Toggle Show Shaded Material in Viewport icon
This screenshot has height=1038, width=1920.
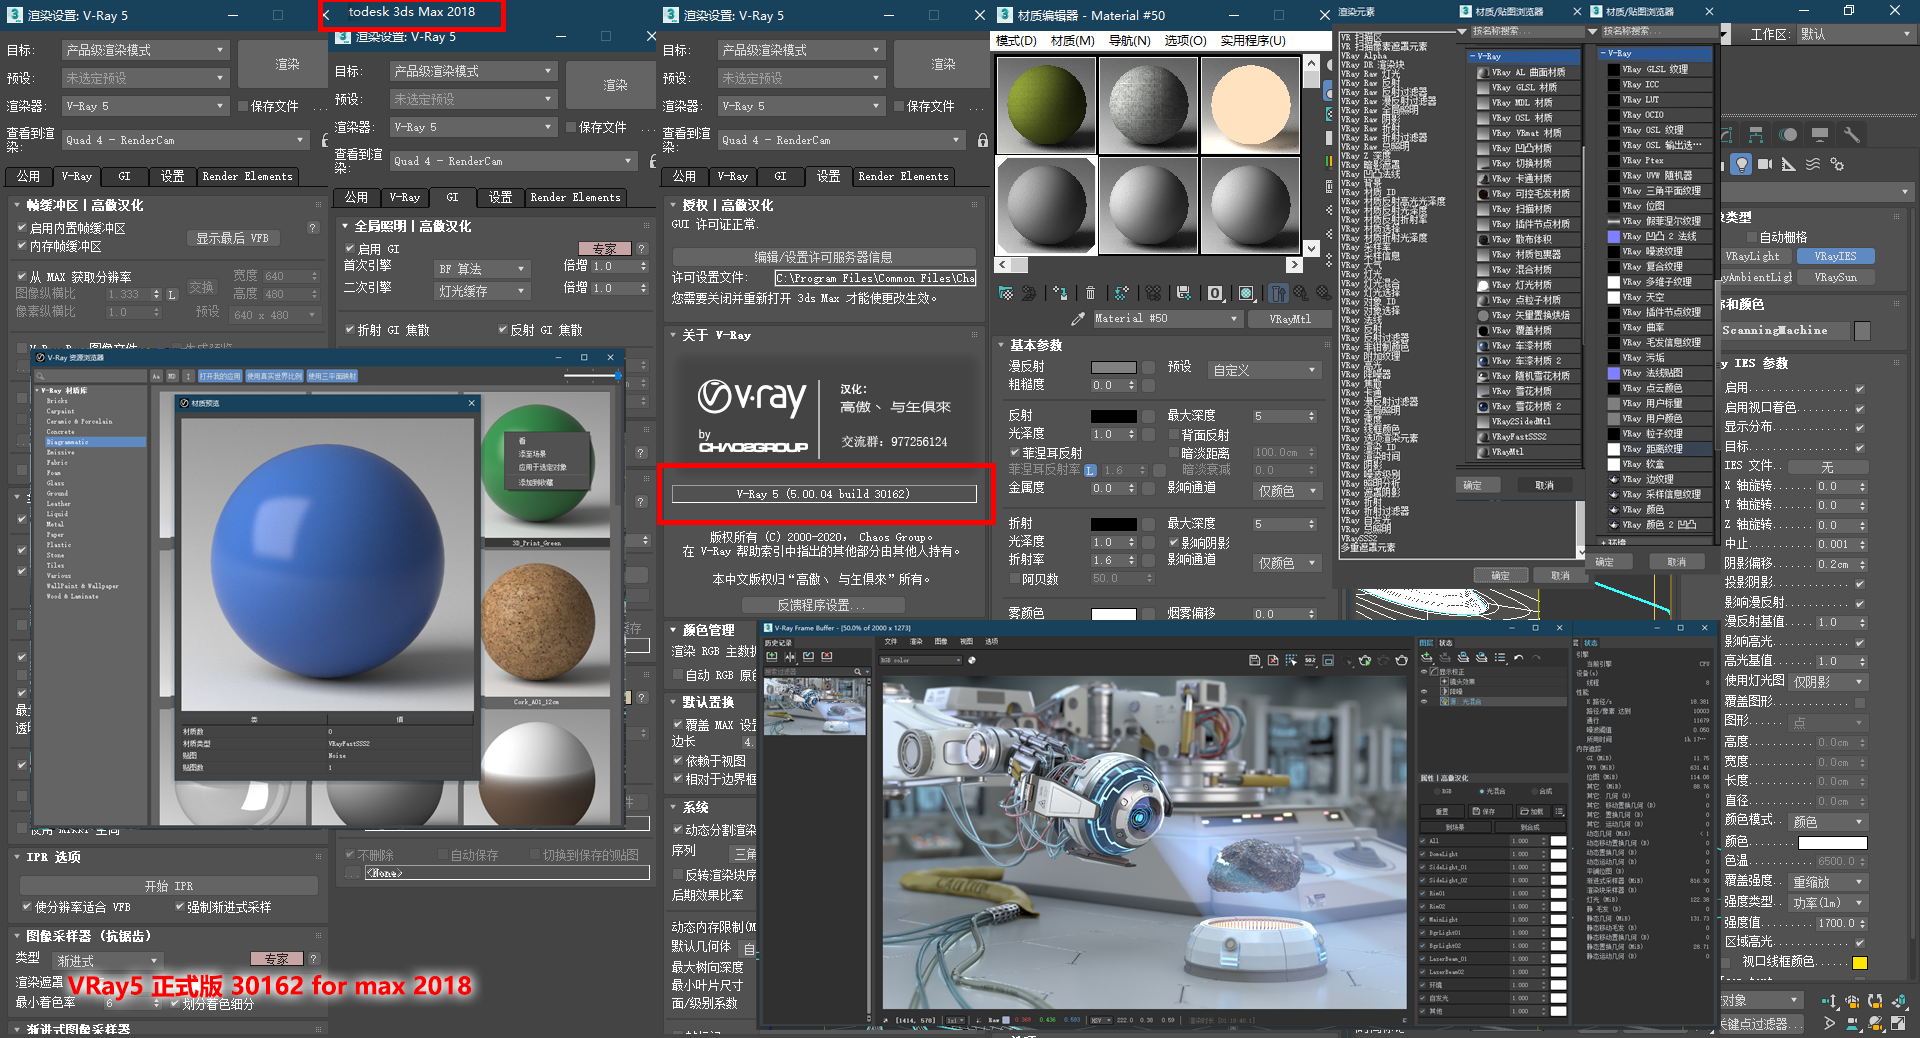pos(1246,293)
